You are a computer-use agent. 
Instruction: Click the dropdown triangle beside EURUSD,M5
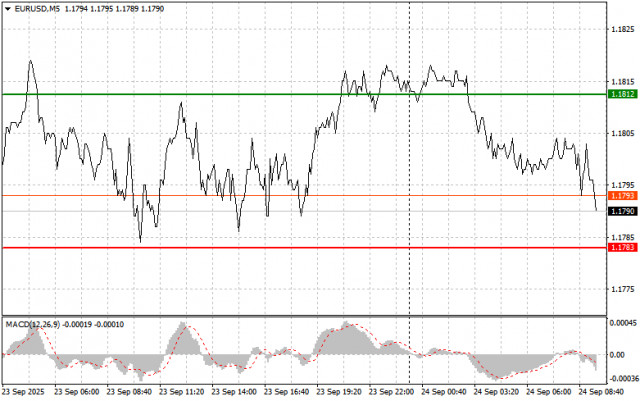pos(8,9)
